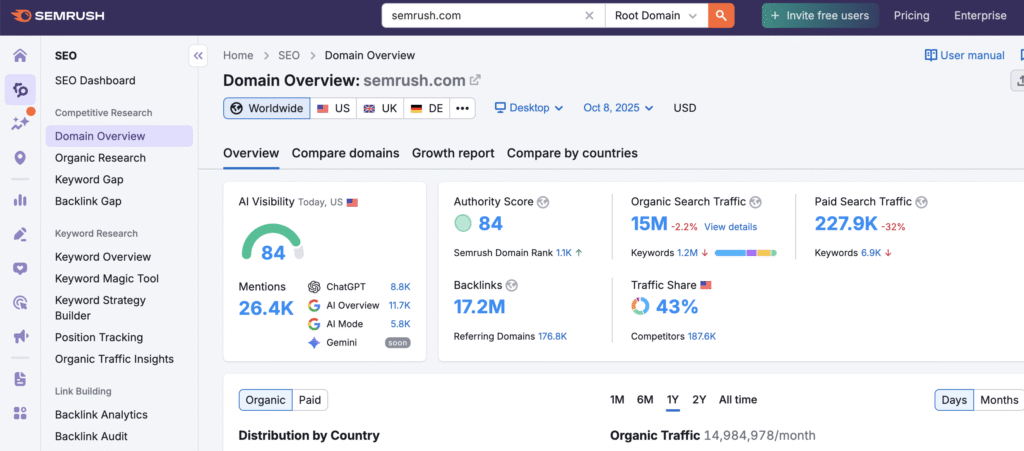Collapse the SEO sidebar with double chevron
The width and height of the screenshot is (1024, 451).
[x=198, y=56]
